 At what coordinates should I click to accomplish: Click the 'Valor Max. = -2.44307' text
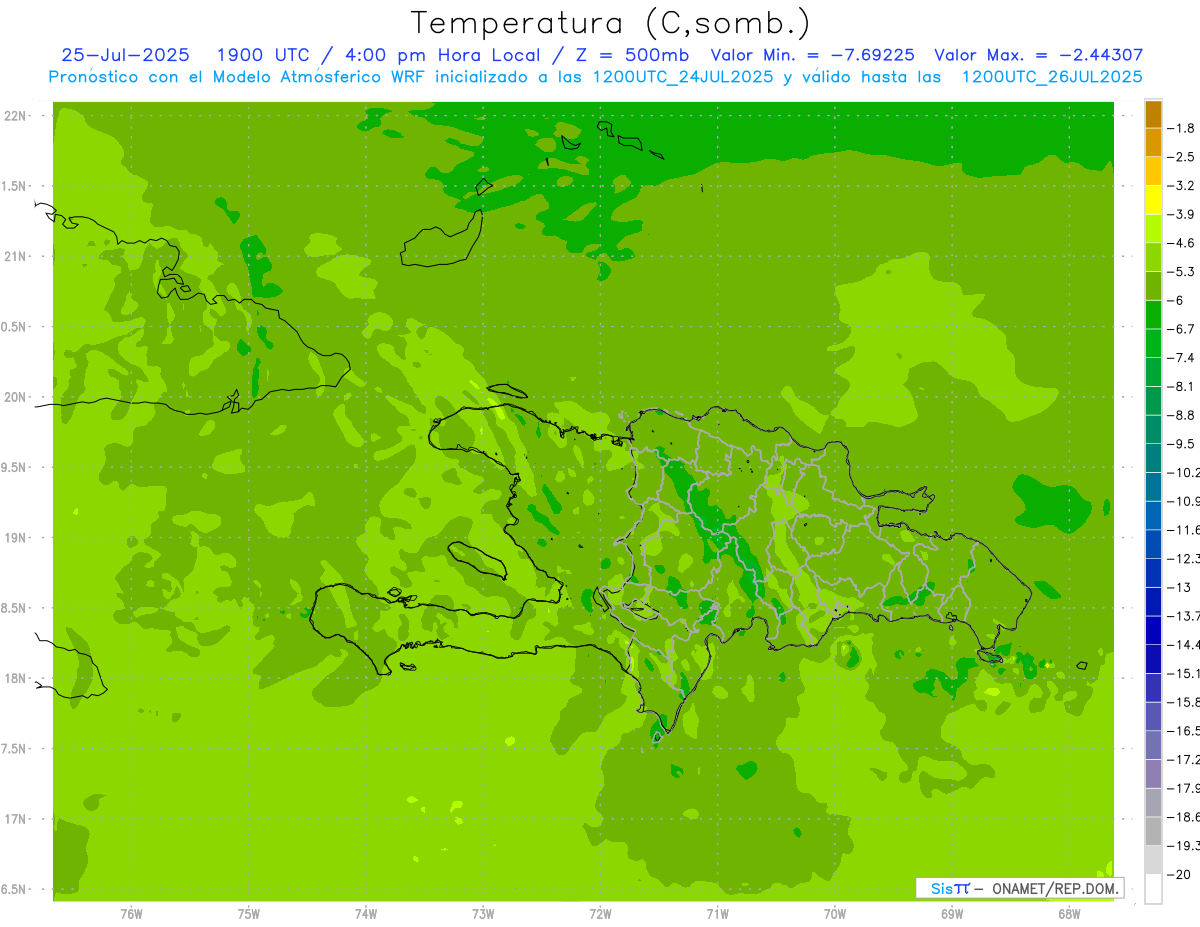[x=1038, y=55]
